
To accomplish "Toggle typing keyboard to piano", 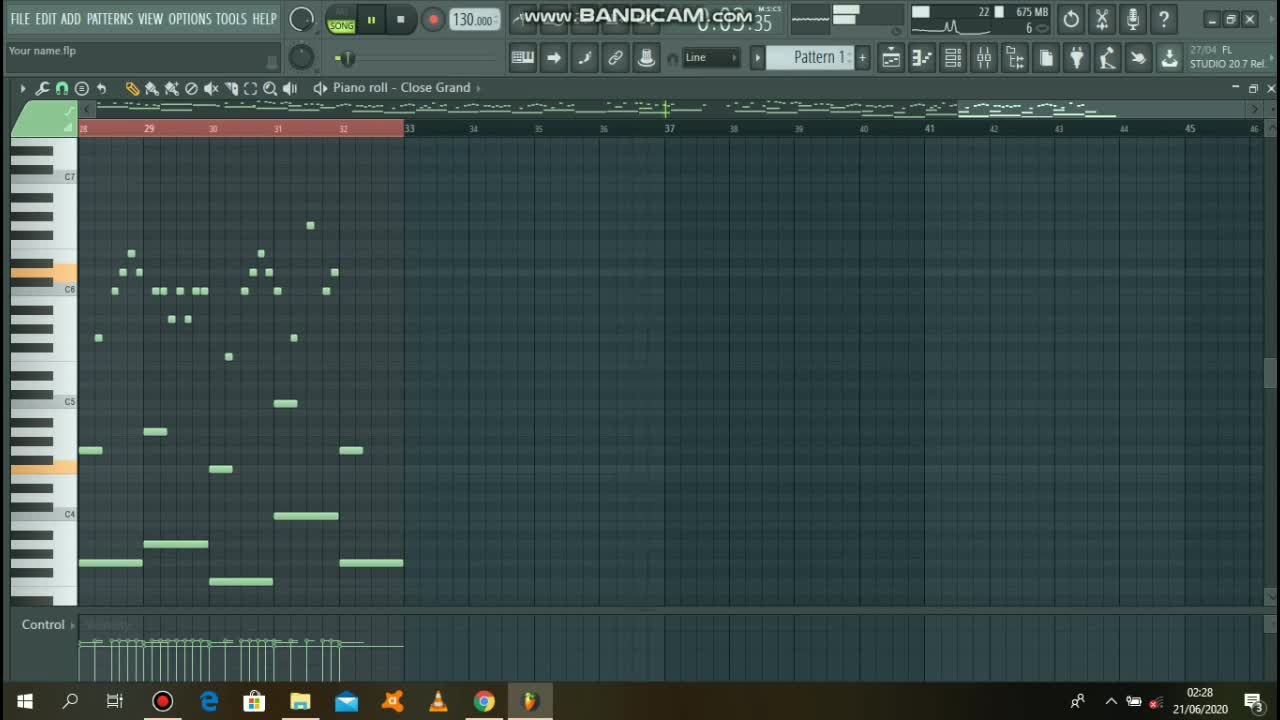I will tap(522, 58).
